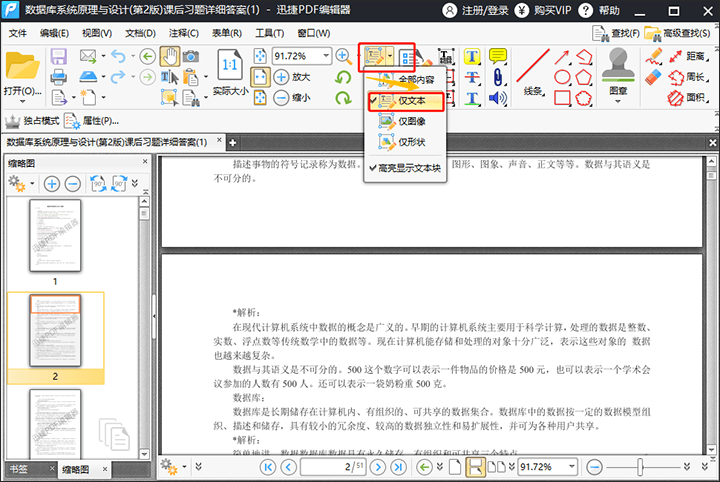The height and width of the screenshot is (482, 720).
Task: Switch to the 书签 bookmarks tab
Action: coord(19,468)
